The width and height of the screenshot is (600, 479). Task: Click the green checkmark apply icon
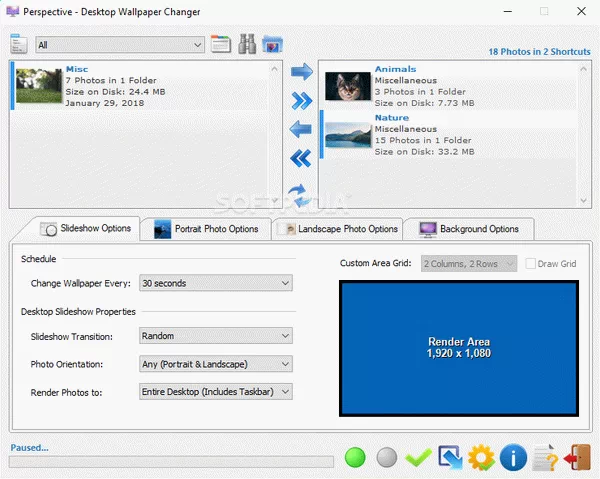(x=418, y=458)
